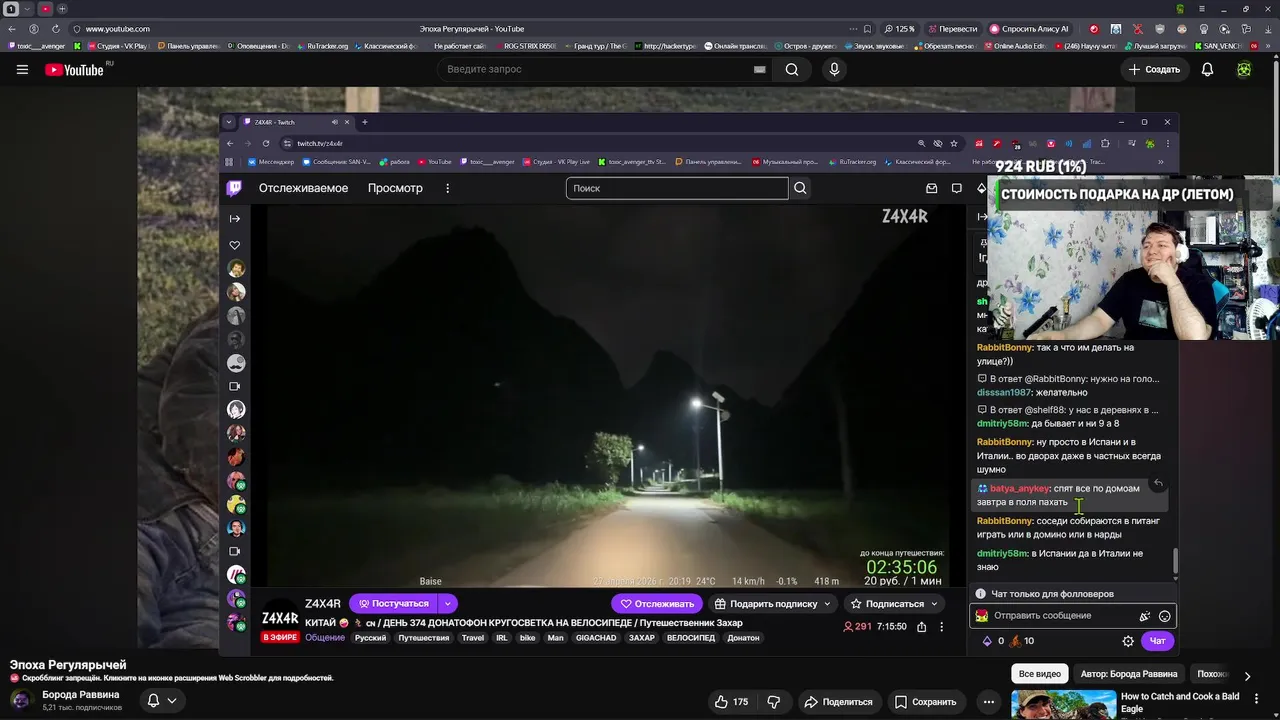
Task: Click the YouTube search magnifier button
Action: click(792, 69)
